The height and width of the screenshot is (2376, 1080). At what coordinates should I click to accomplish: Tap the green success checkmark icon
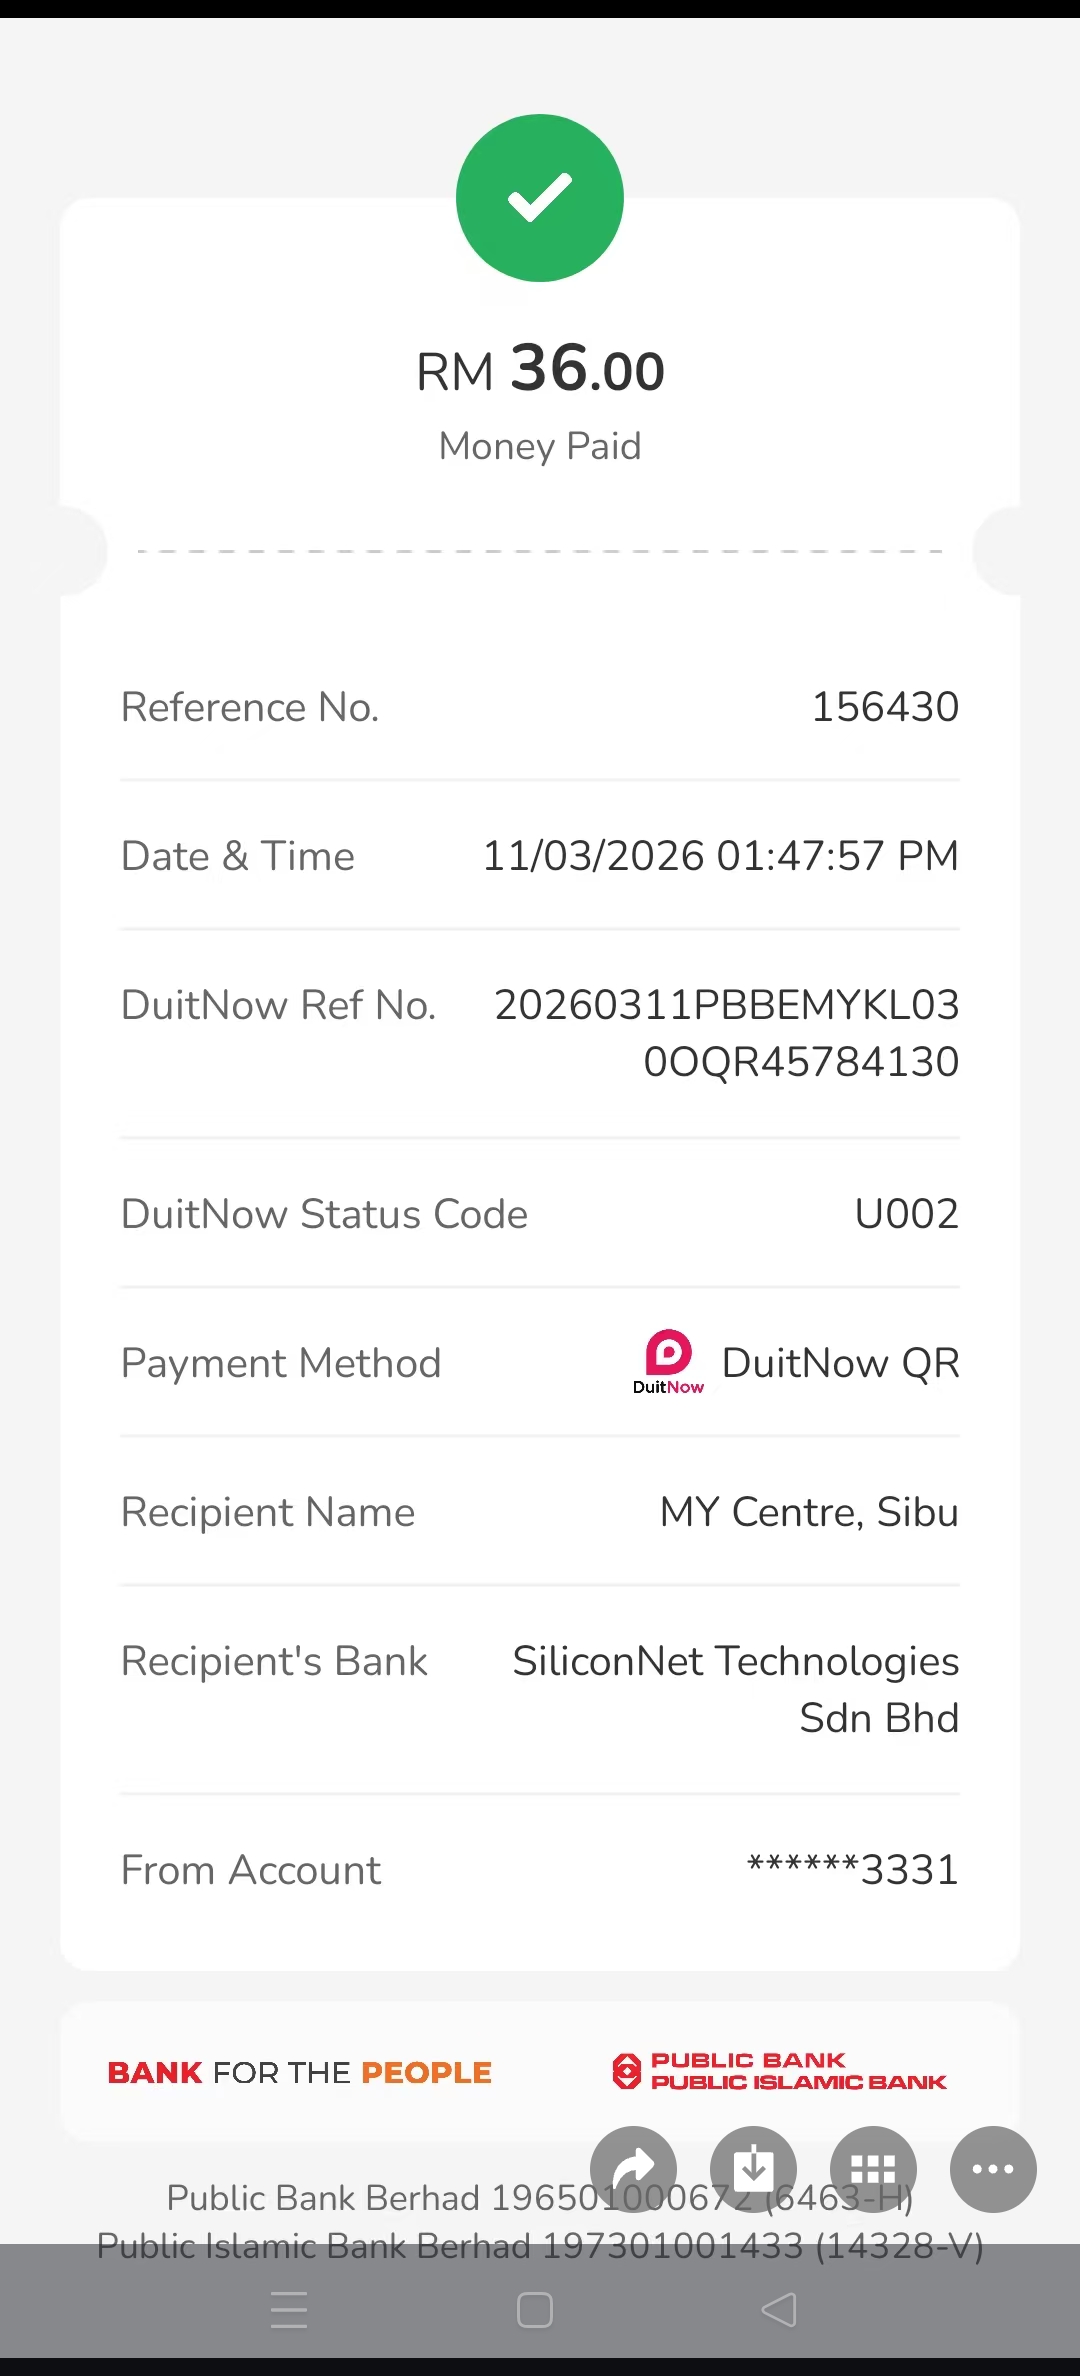pos(540,198)
